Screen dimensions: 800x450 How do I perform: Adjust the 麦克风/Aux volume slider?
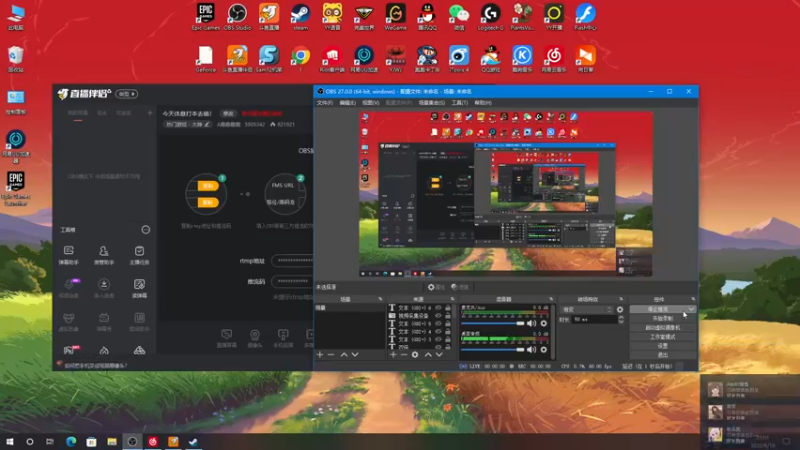point(493,323)
